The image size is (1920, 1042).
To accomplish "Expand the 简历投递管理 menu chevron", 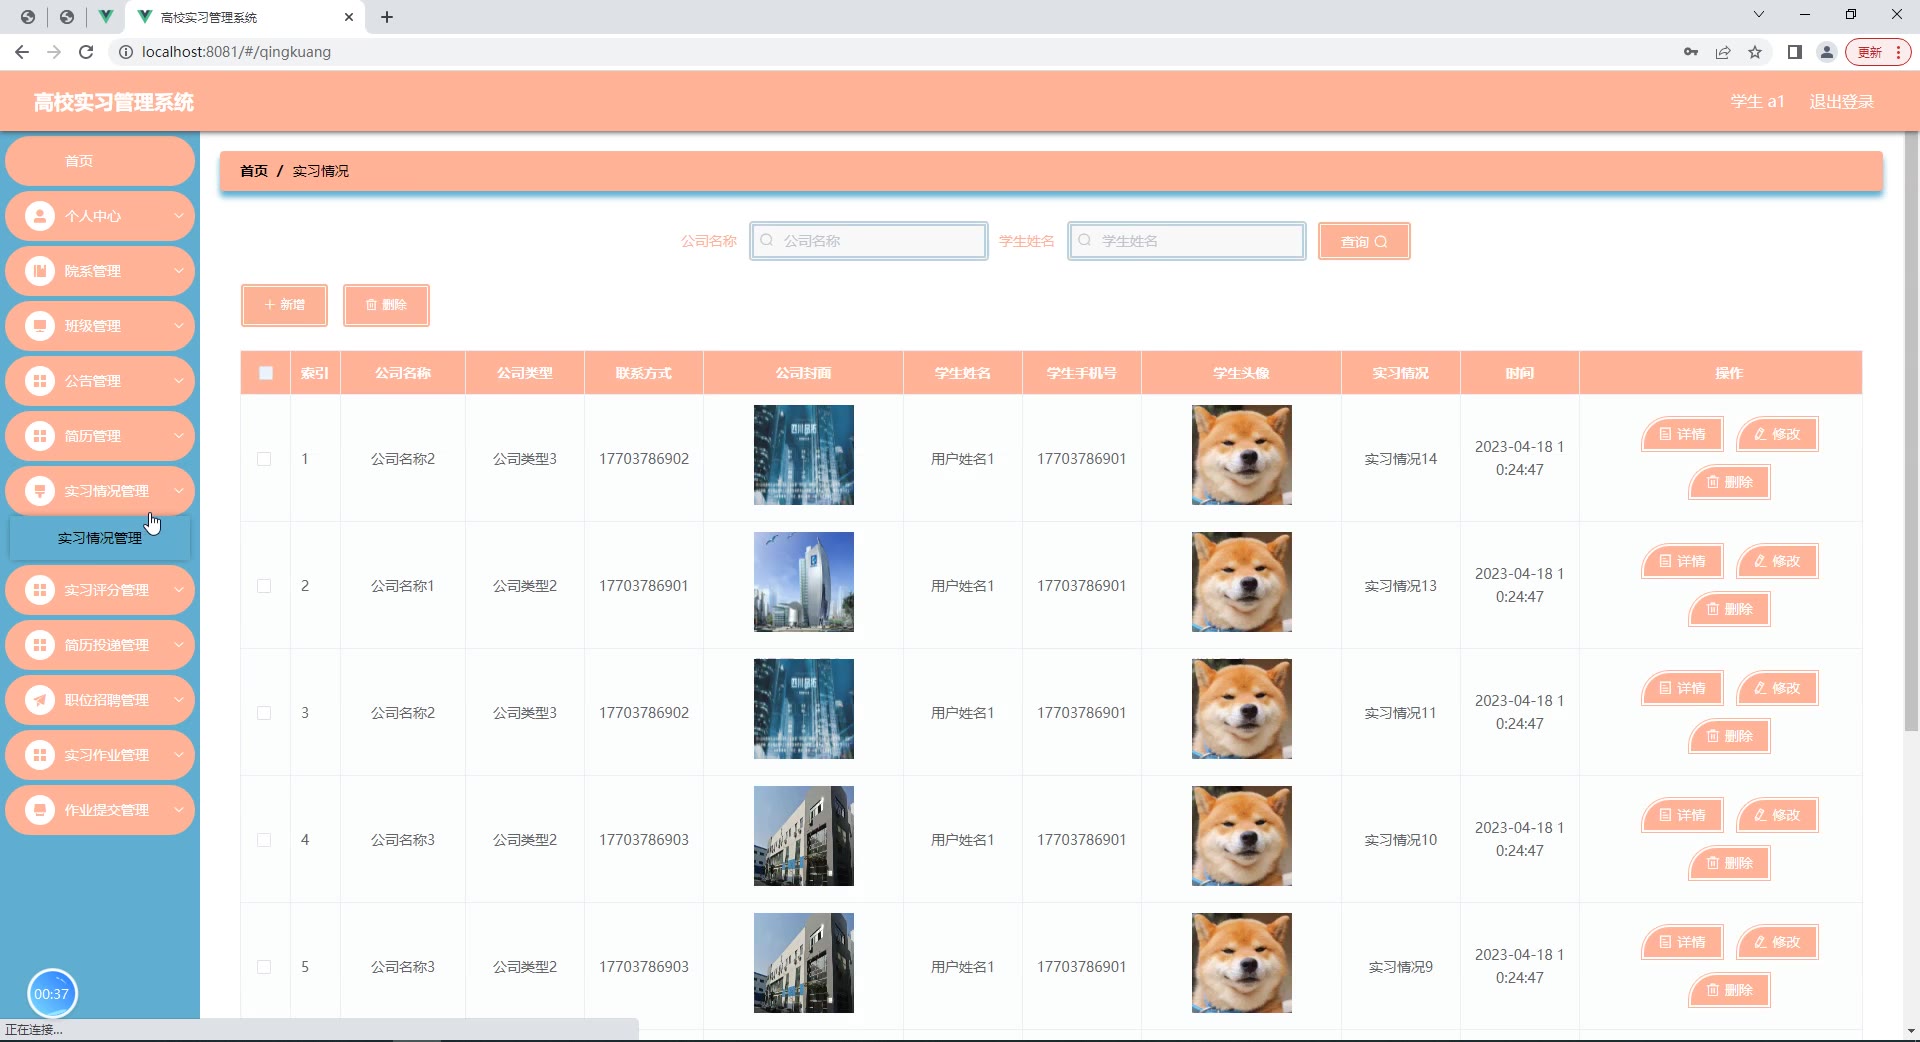I will click(x=179, y=645).
